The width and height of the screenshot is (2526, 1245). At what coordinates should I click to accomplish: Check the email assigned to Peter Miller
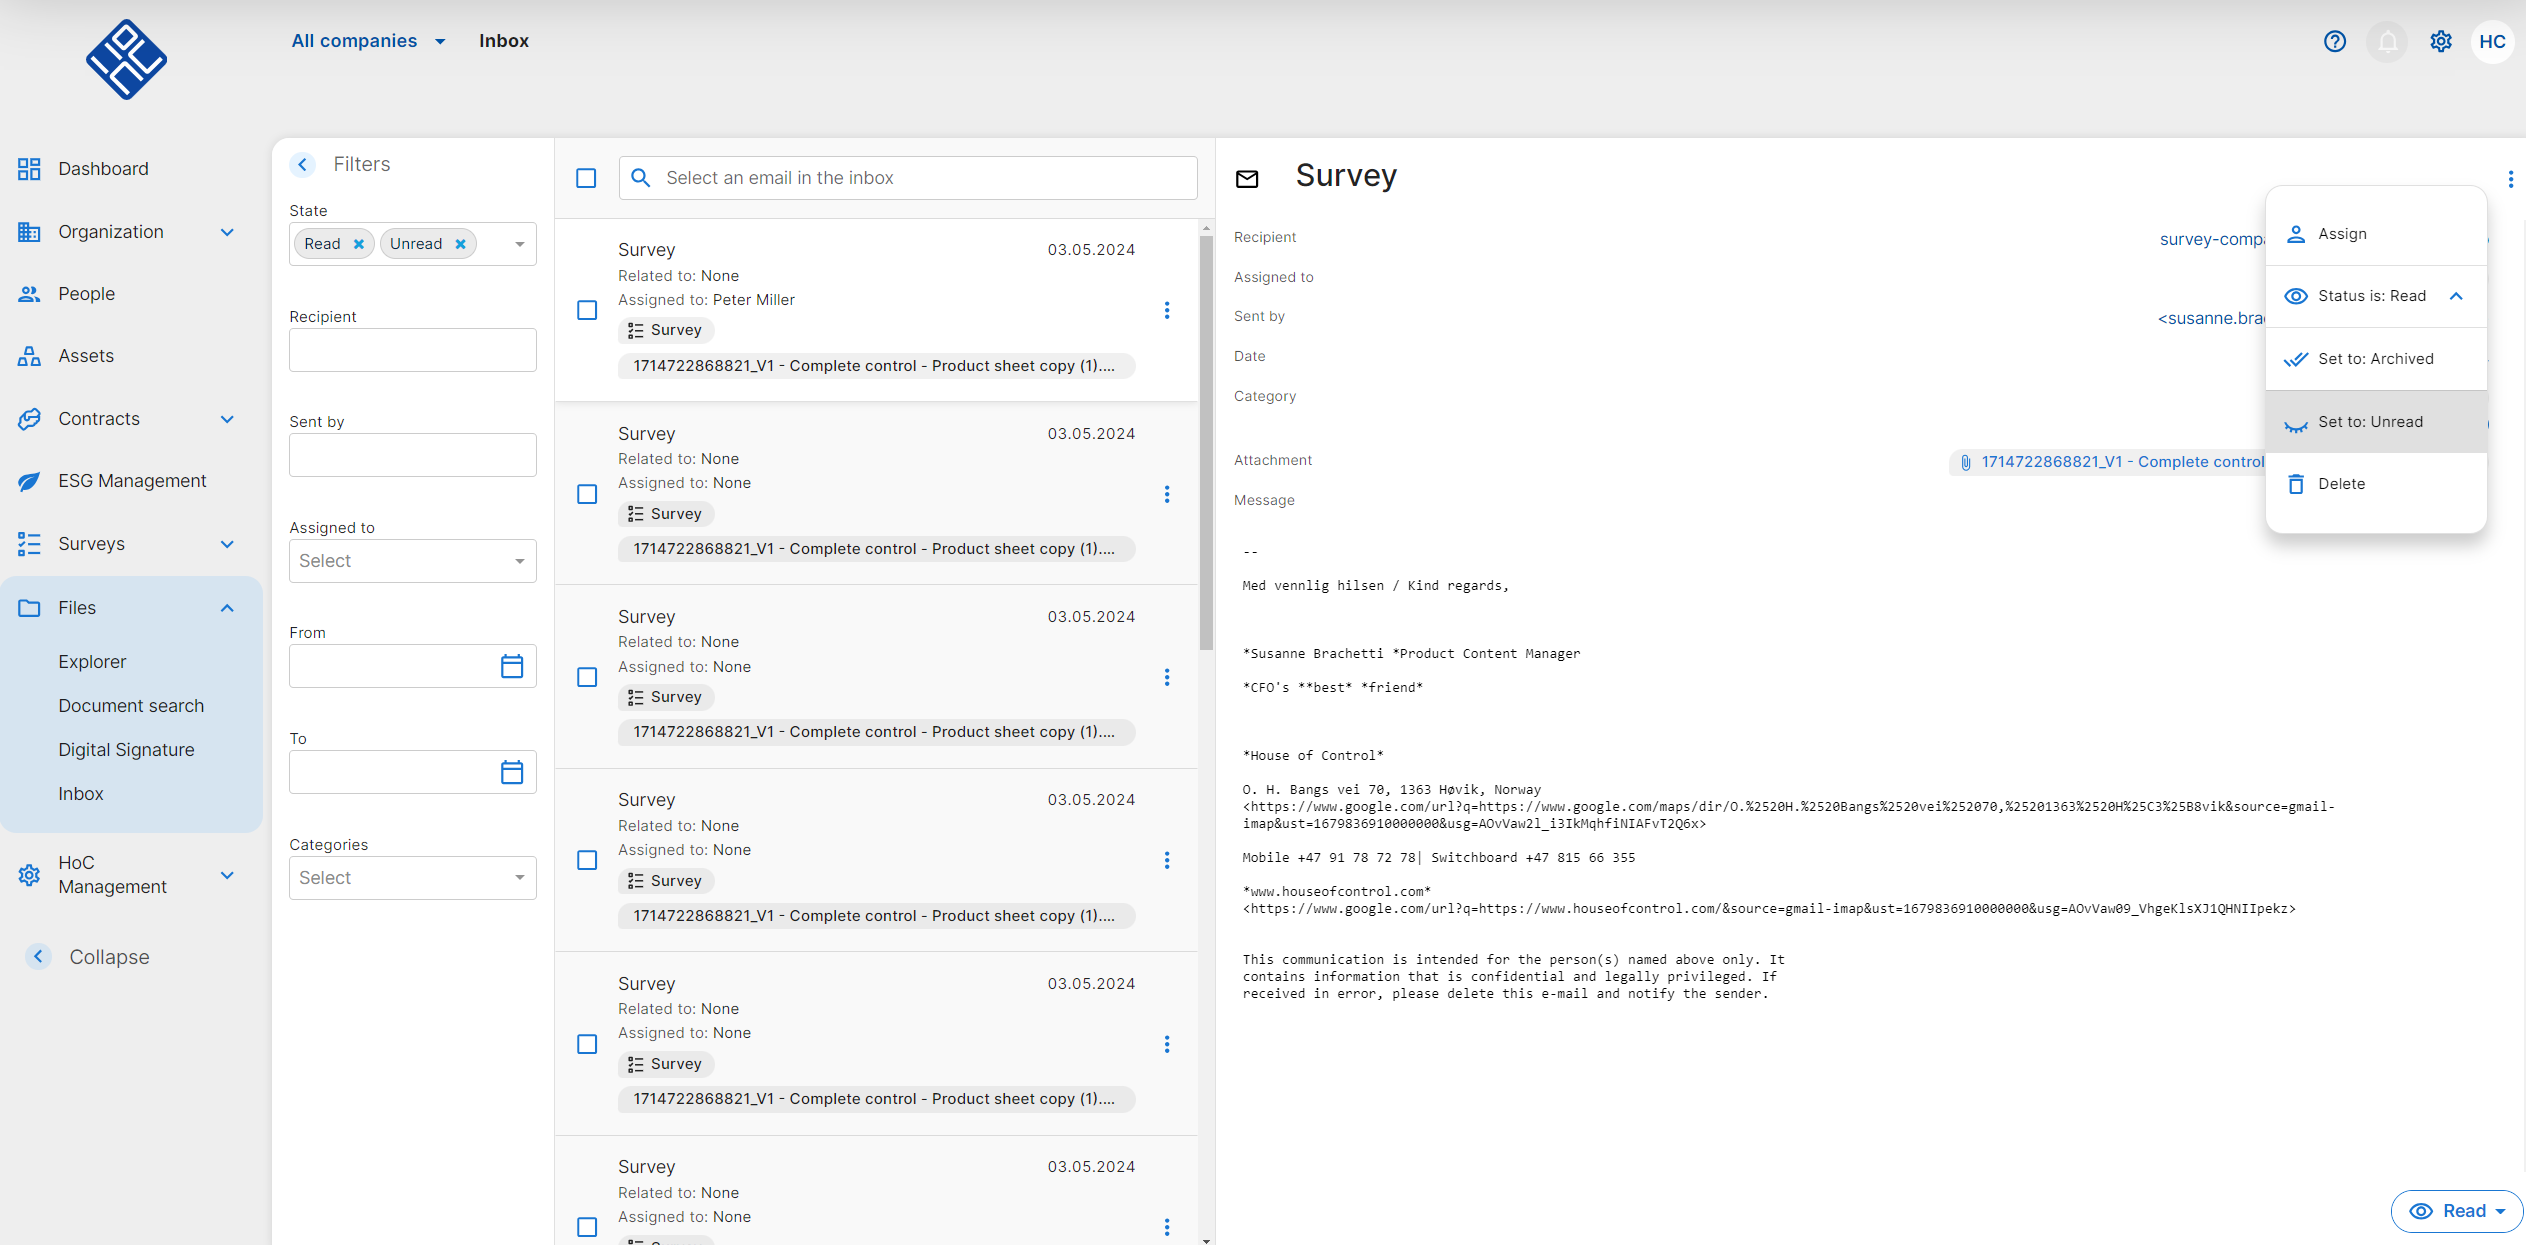587,310
